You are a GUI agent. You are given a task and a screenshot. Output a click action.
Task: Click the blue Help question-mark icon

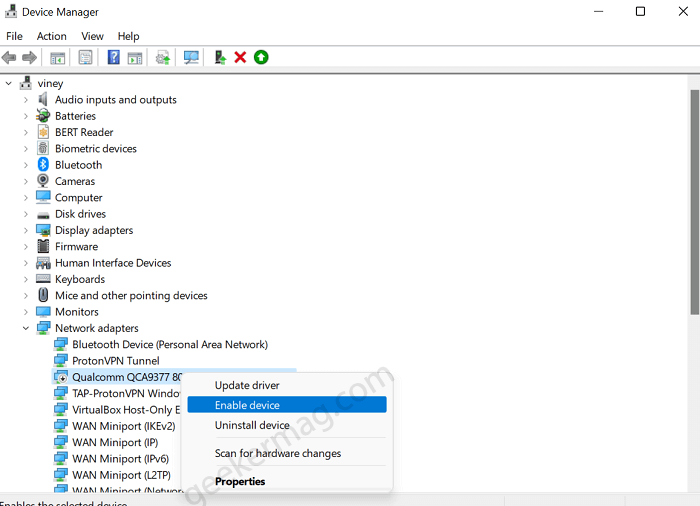pos(114,57)
